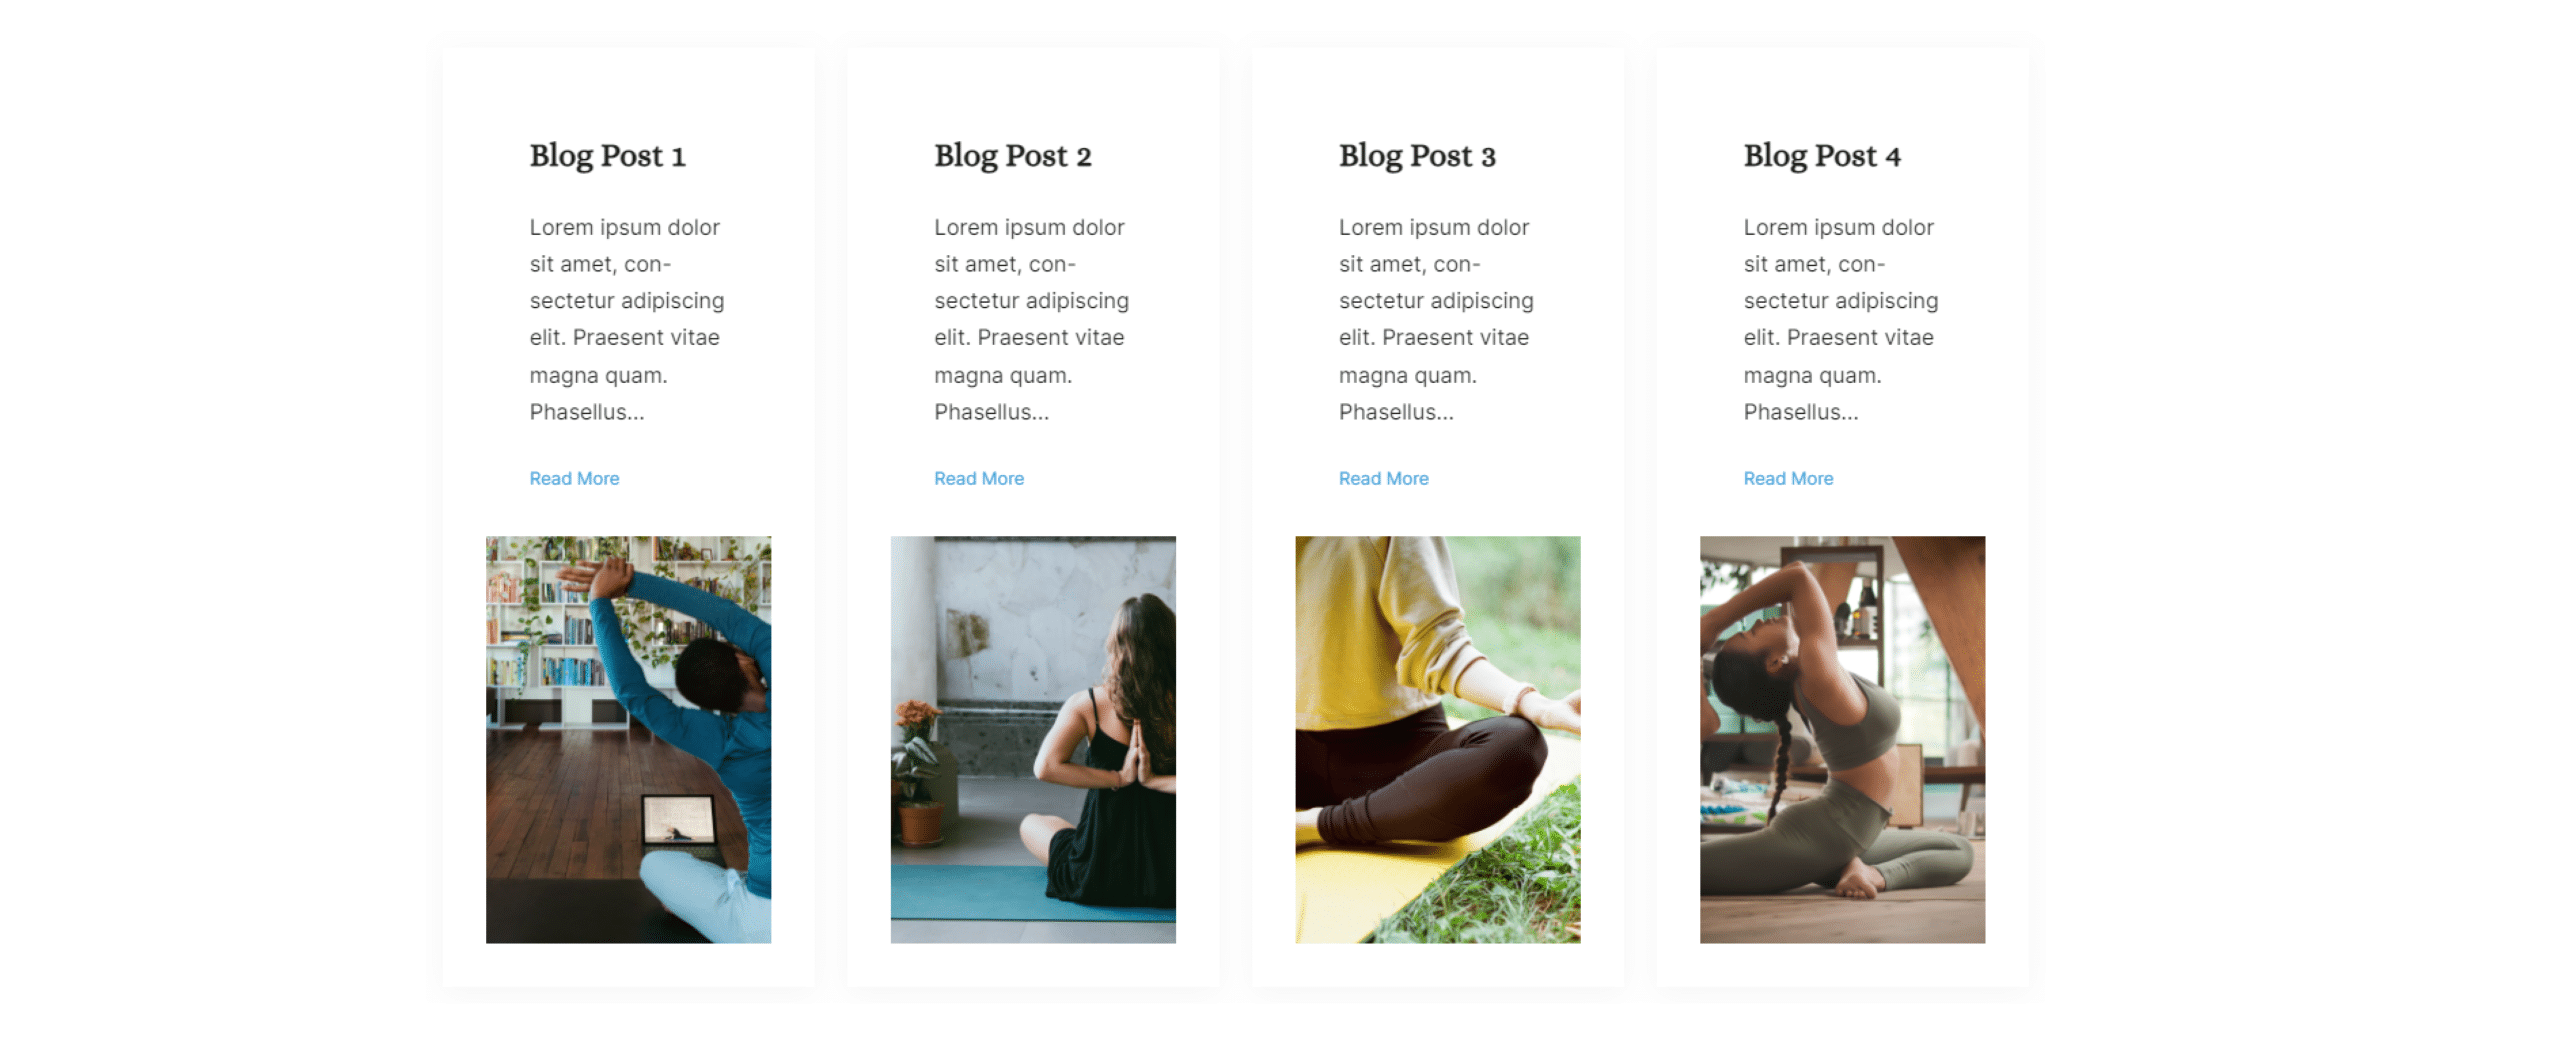This screenshot has width=2560, height=1044.
Task: Open the Blog Post 1 title
Action: click(x=607, y=156)
